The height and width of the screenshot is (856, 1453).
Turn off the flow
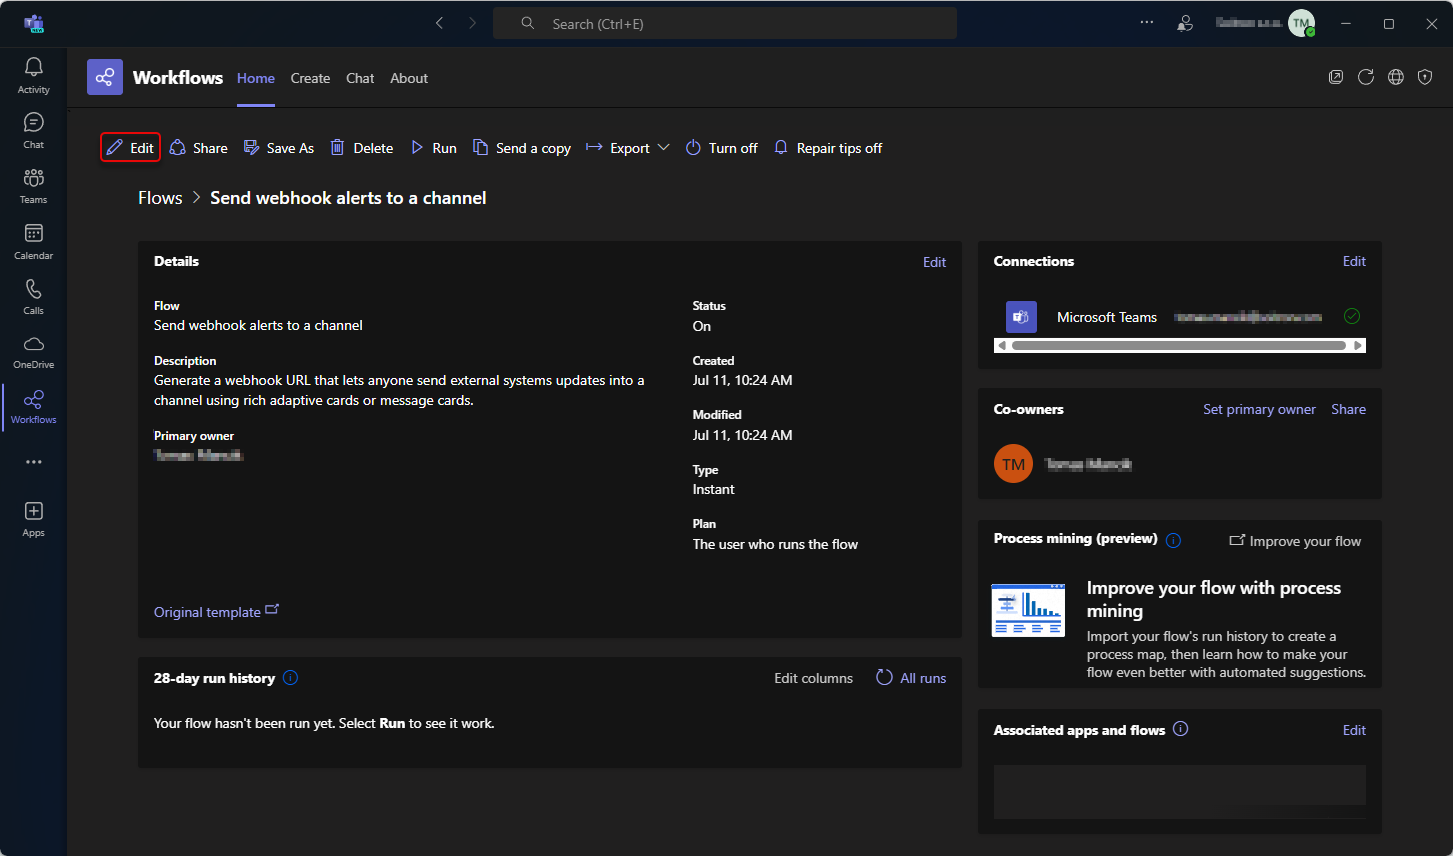pyautogui.click(x=721, y=147)
